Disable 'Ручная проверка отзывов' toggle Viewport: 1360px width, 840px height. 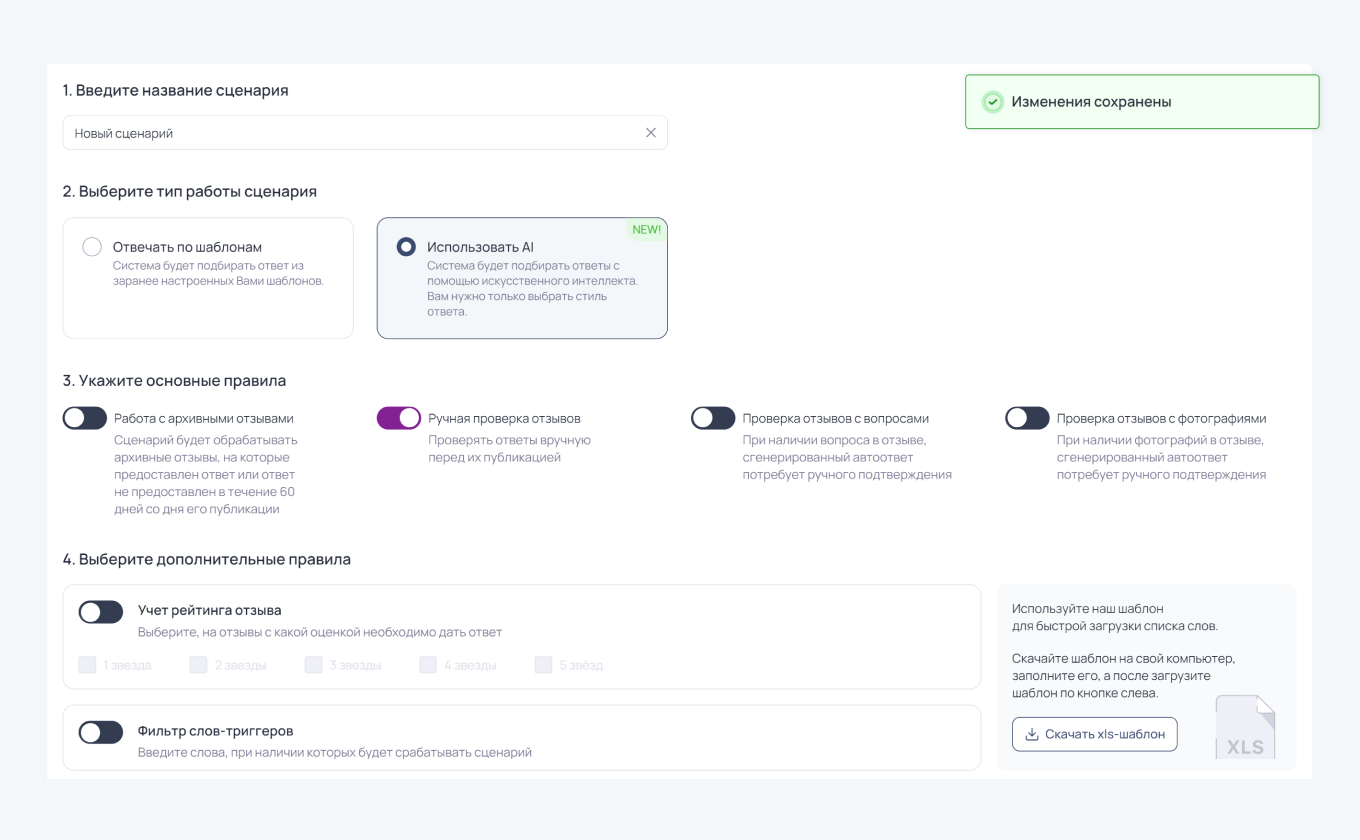pos(399,418)
